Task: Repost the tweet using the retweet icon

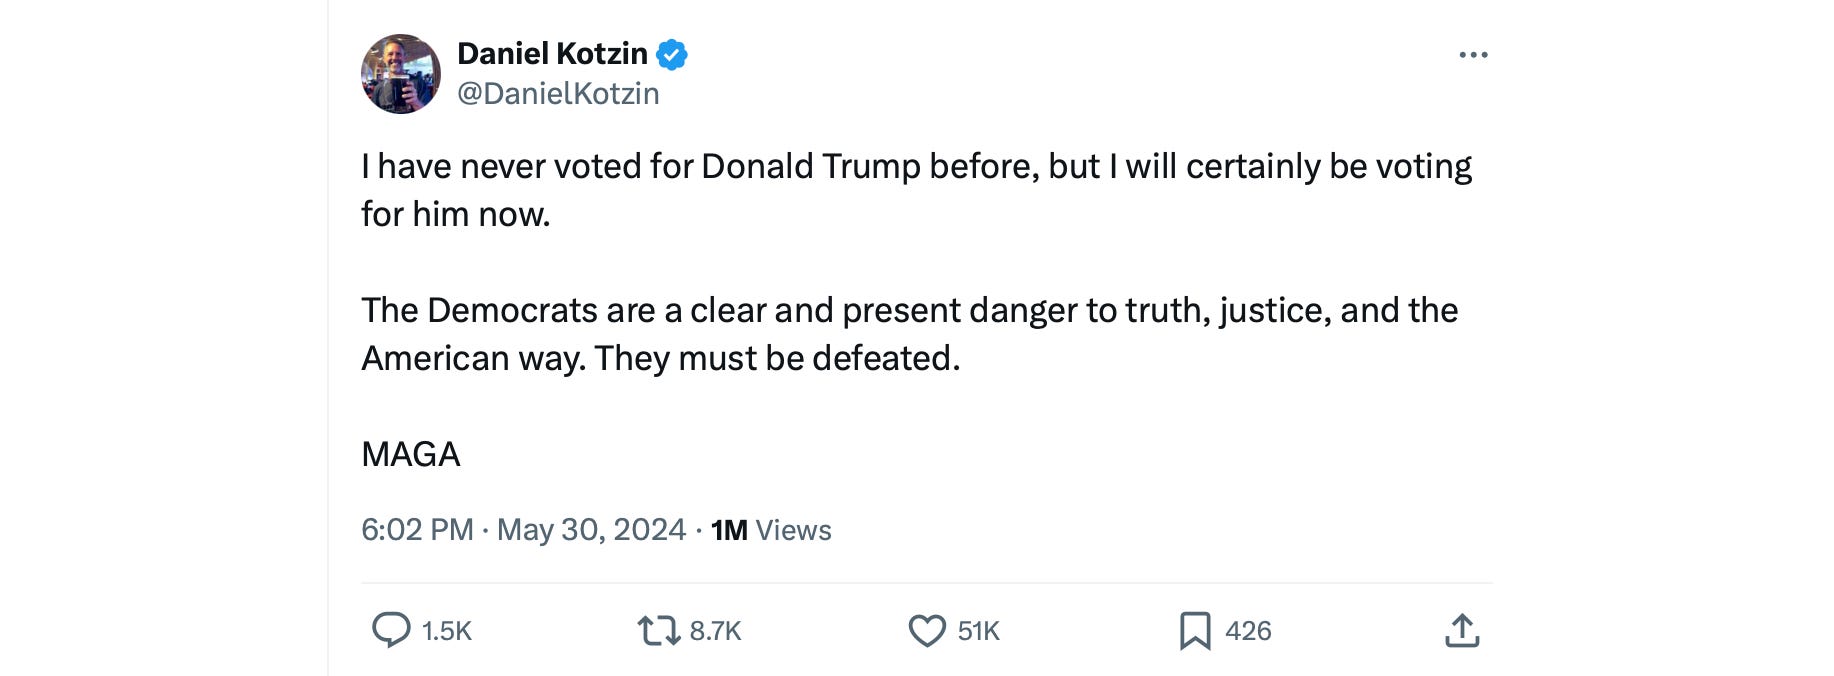Action: (x=659, y=630)
